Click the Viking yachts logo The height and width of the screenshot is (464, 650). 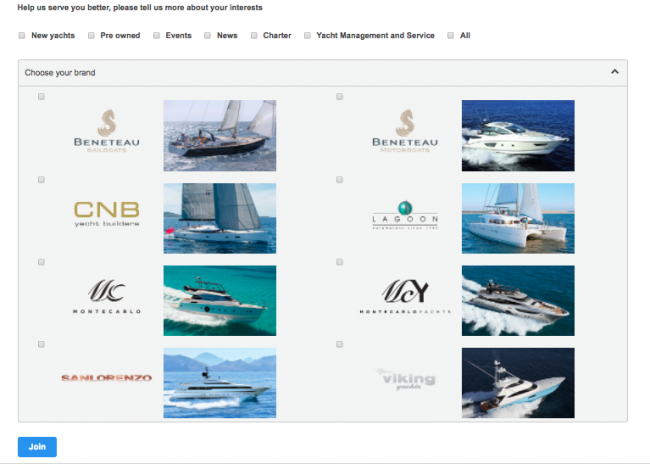click(406, 379)
